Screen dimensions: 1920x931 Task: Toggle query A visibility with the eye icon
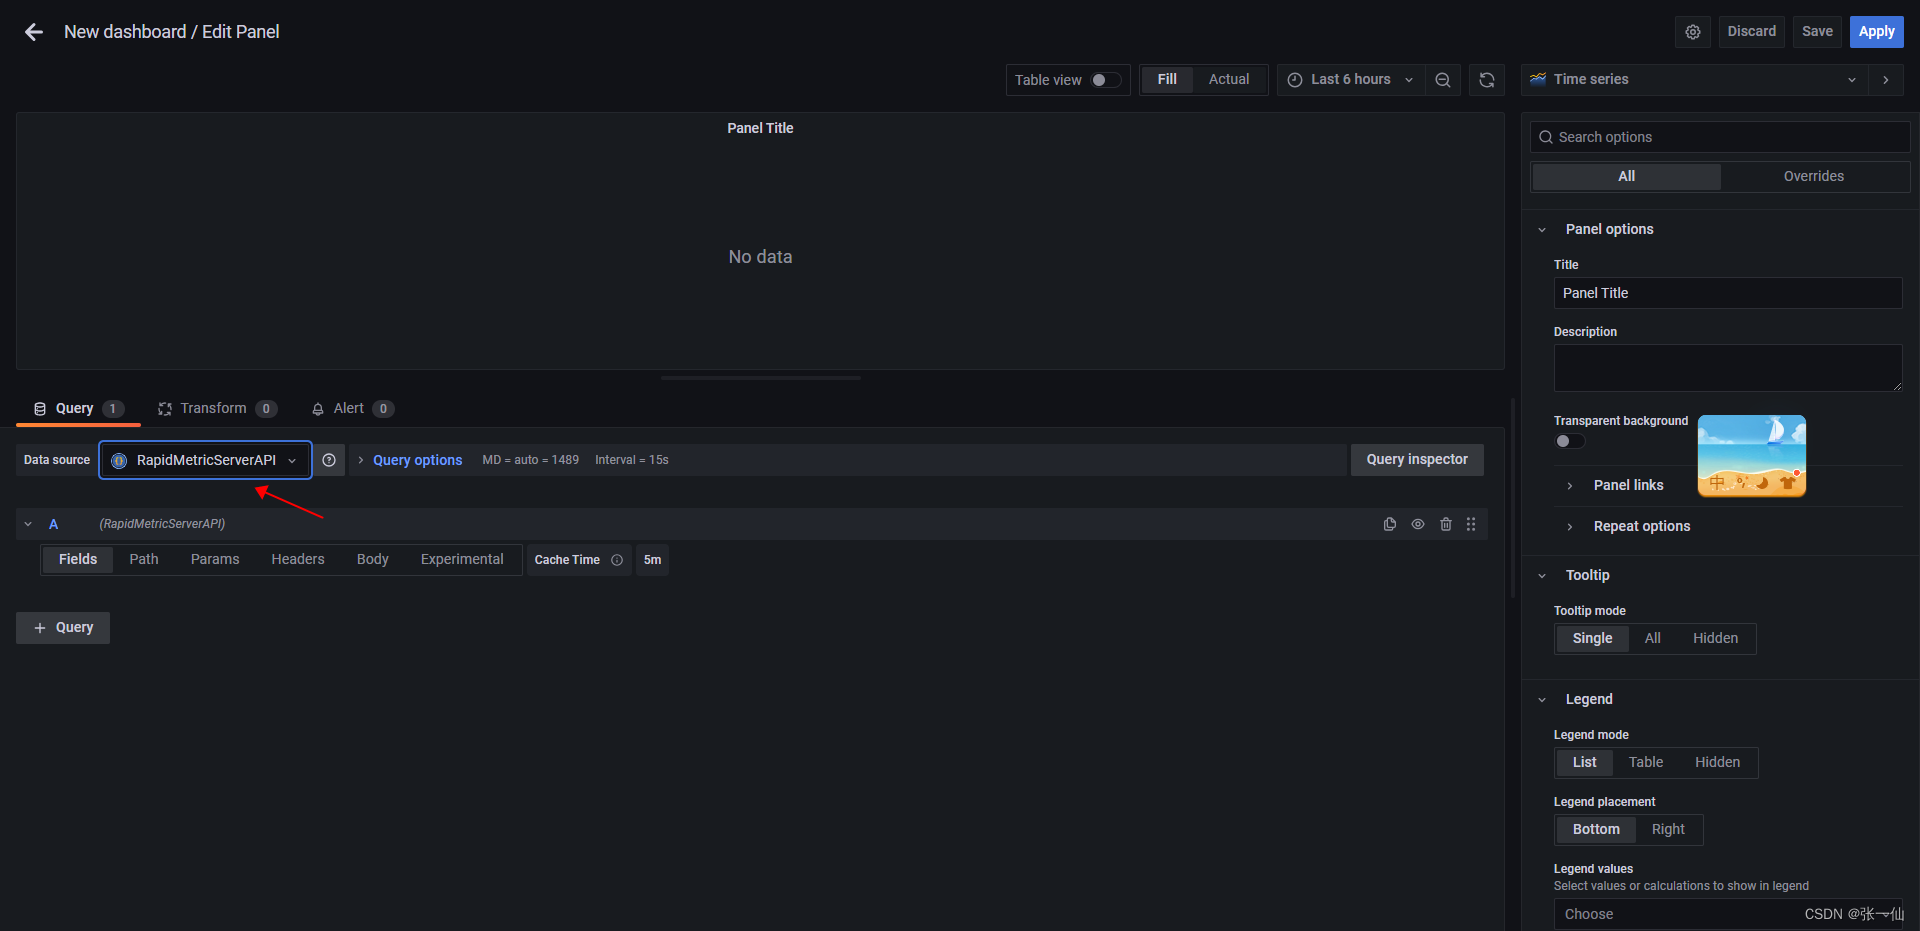point(1417,523)
